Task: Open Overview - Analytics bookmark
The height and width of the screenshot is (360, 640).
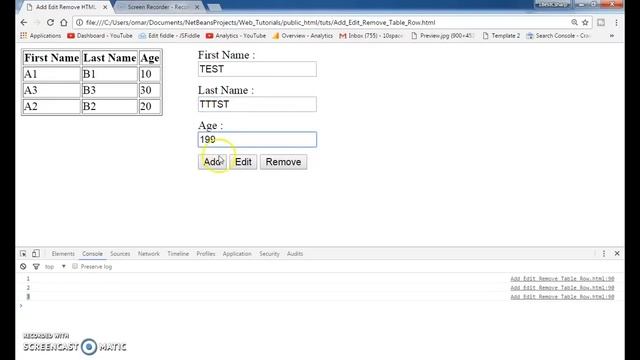Action: (x=302, y=36)
